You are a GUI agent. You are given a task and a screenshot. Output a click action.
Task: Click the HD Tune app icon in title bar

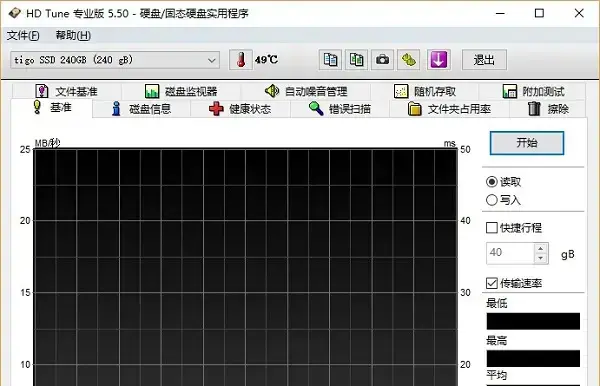coord(15,13)
